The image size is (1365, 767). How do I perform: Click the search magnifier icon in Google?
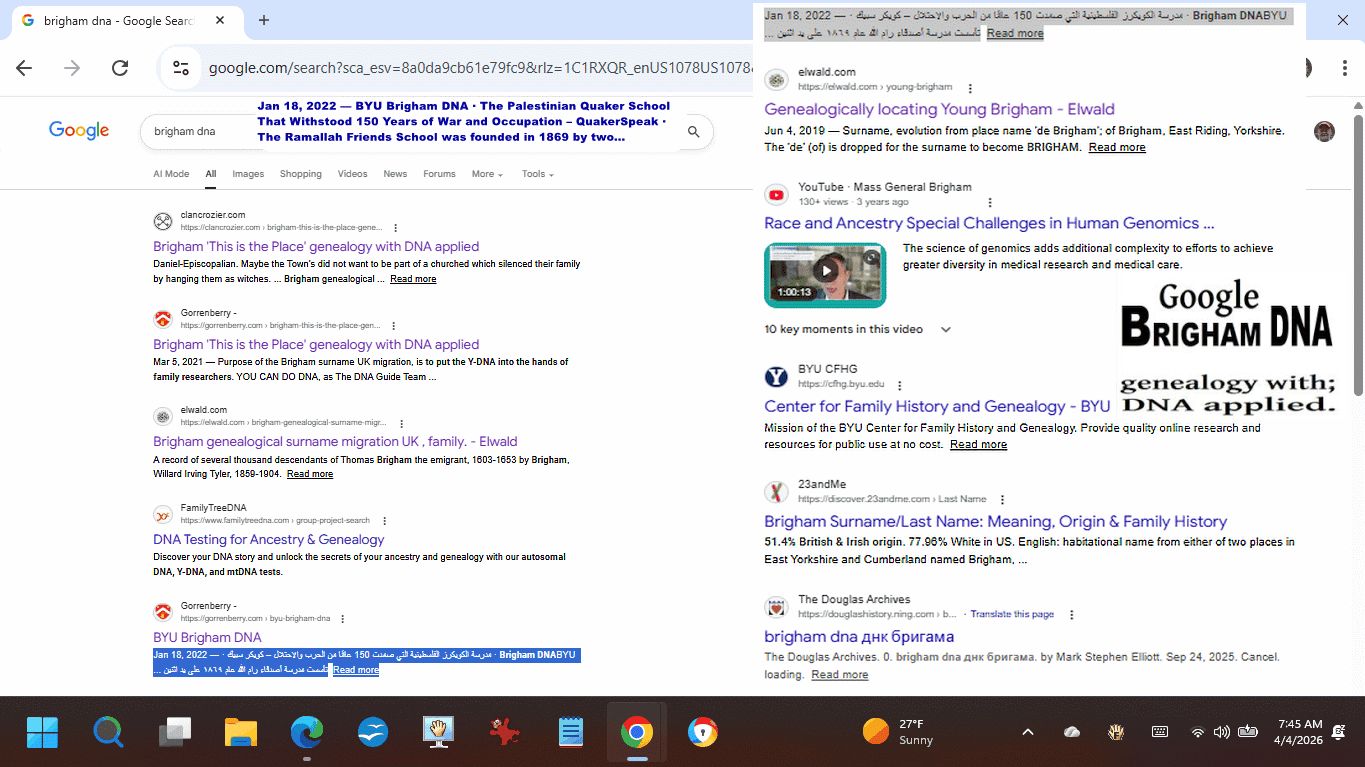click(693, 131)
